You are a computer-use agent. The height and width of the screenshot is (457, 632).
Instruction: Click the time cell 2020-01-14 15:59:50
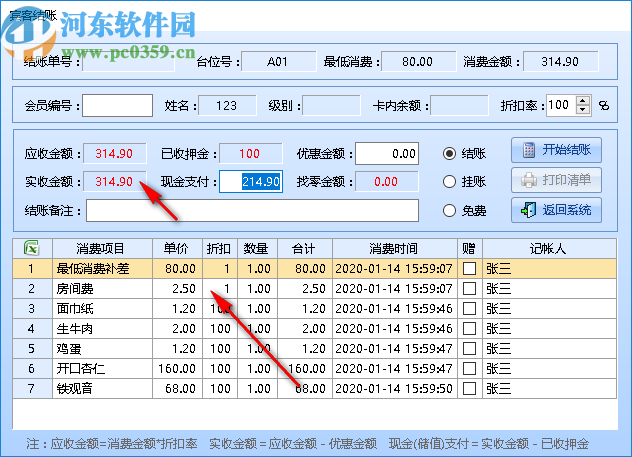pos(395,388)
